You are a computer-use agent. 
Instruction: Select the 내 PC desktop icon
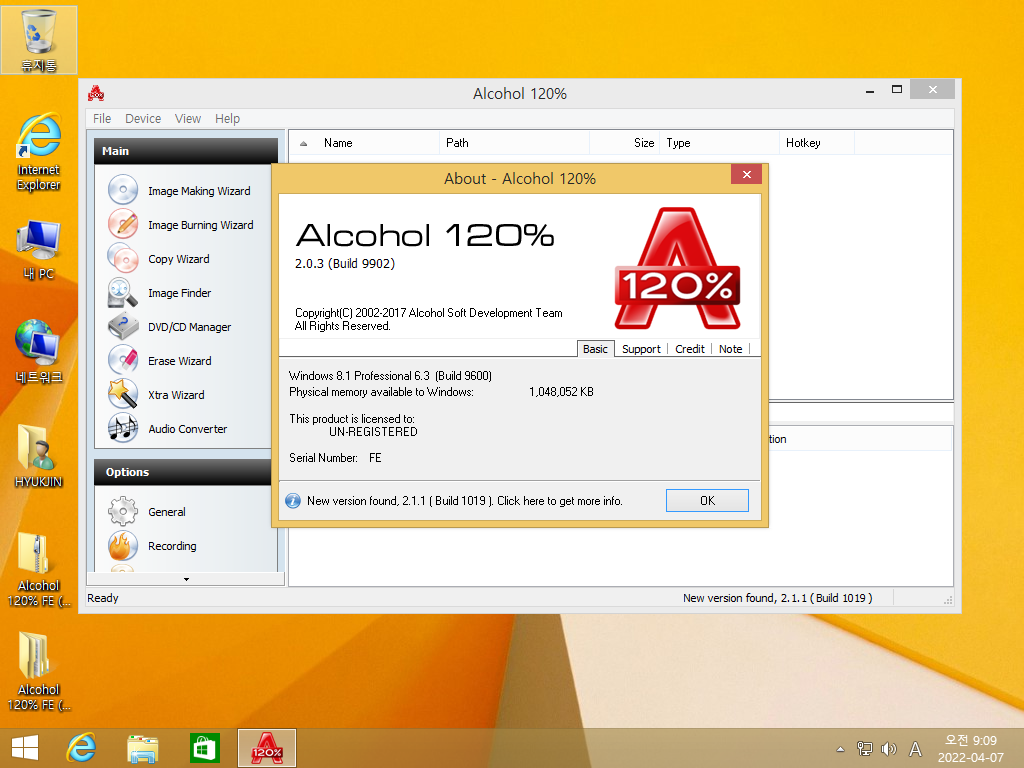coord(39,251)
